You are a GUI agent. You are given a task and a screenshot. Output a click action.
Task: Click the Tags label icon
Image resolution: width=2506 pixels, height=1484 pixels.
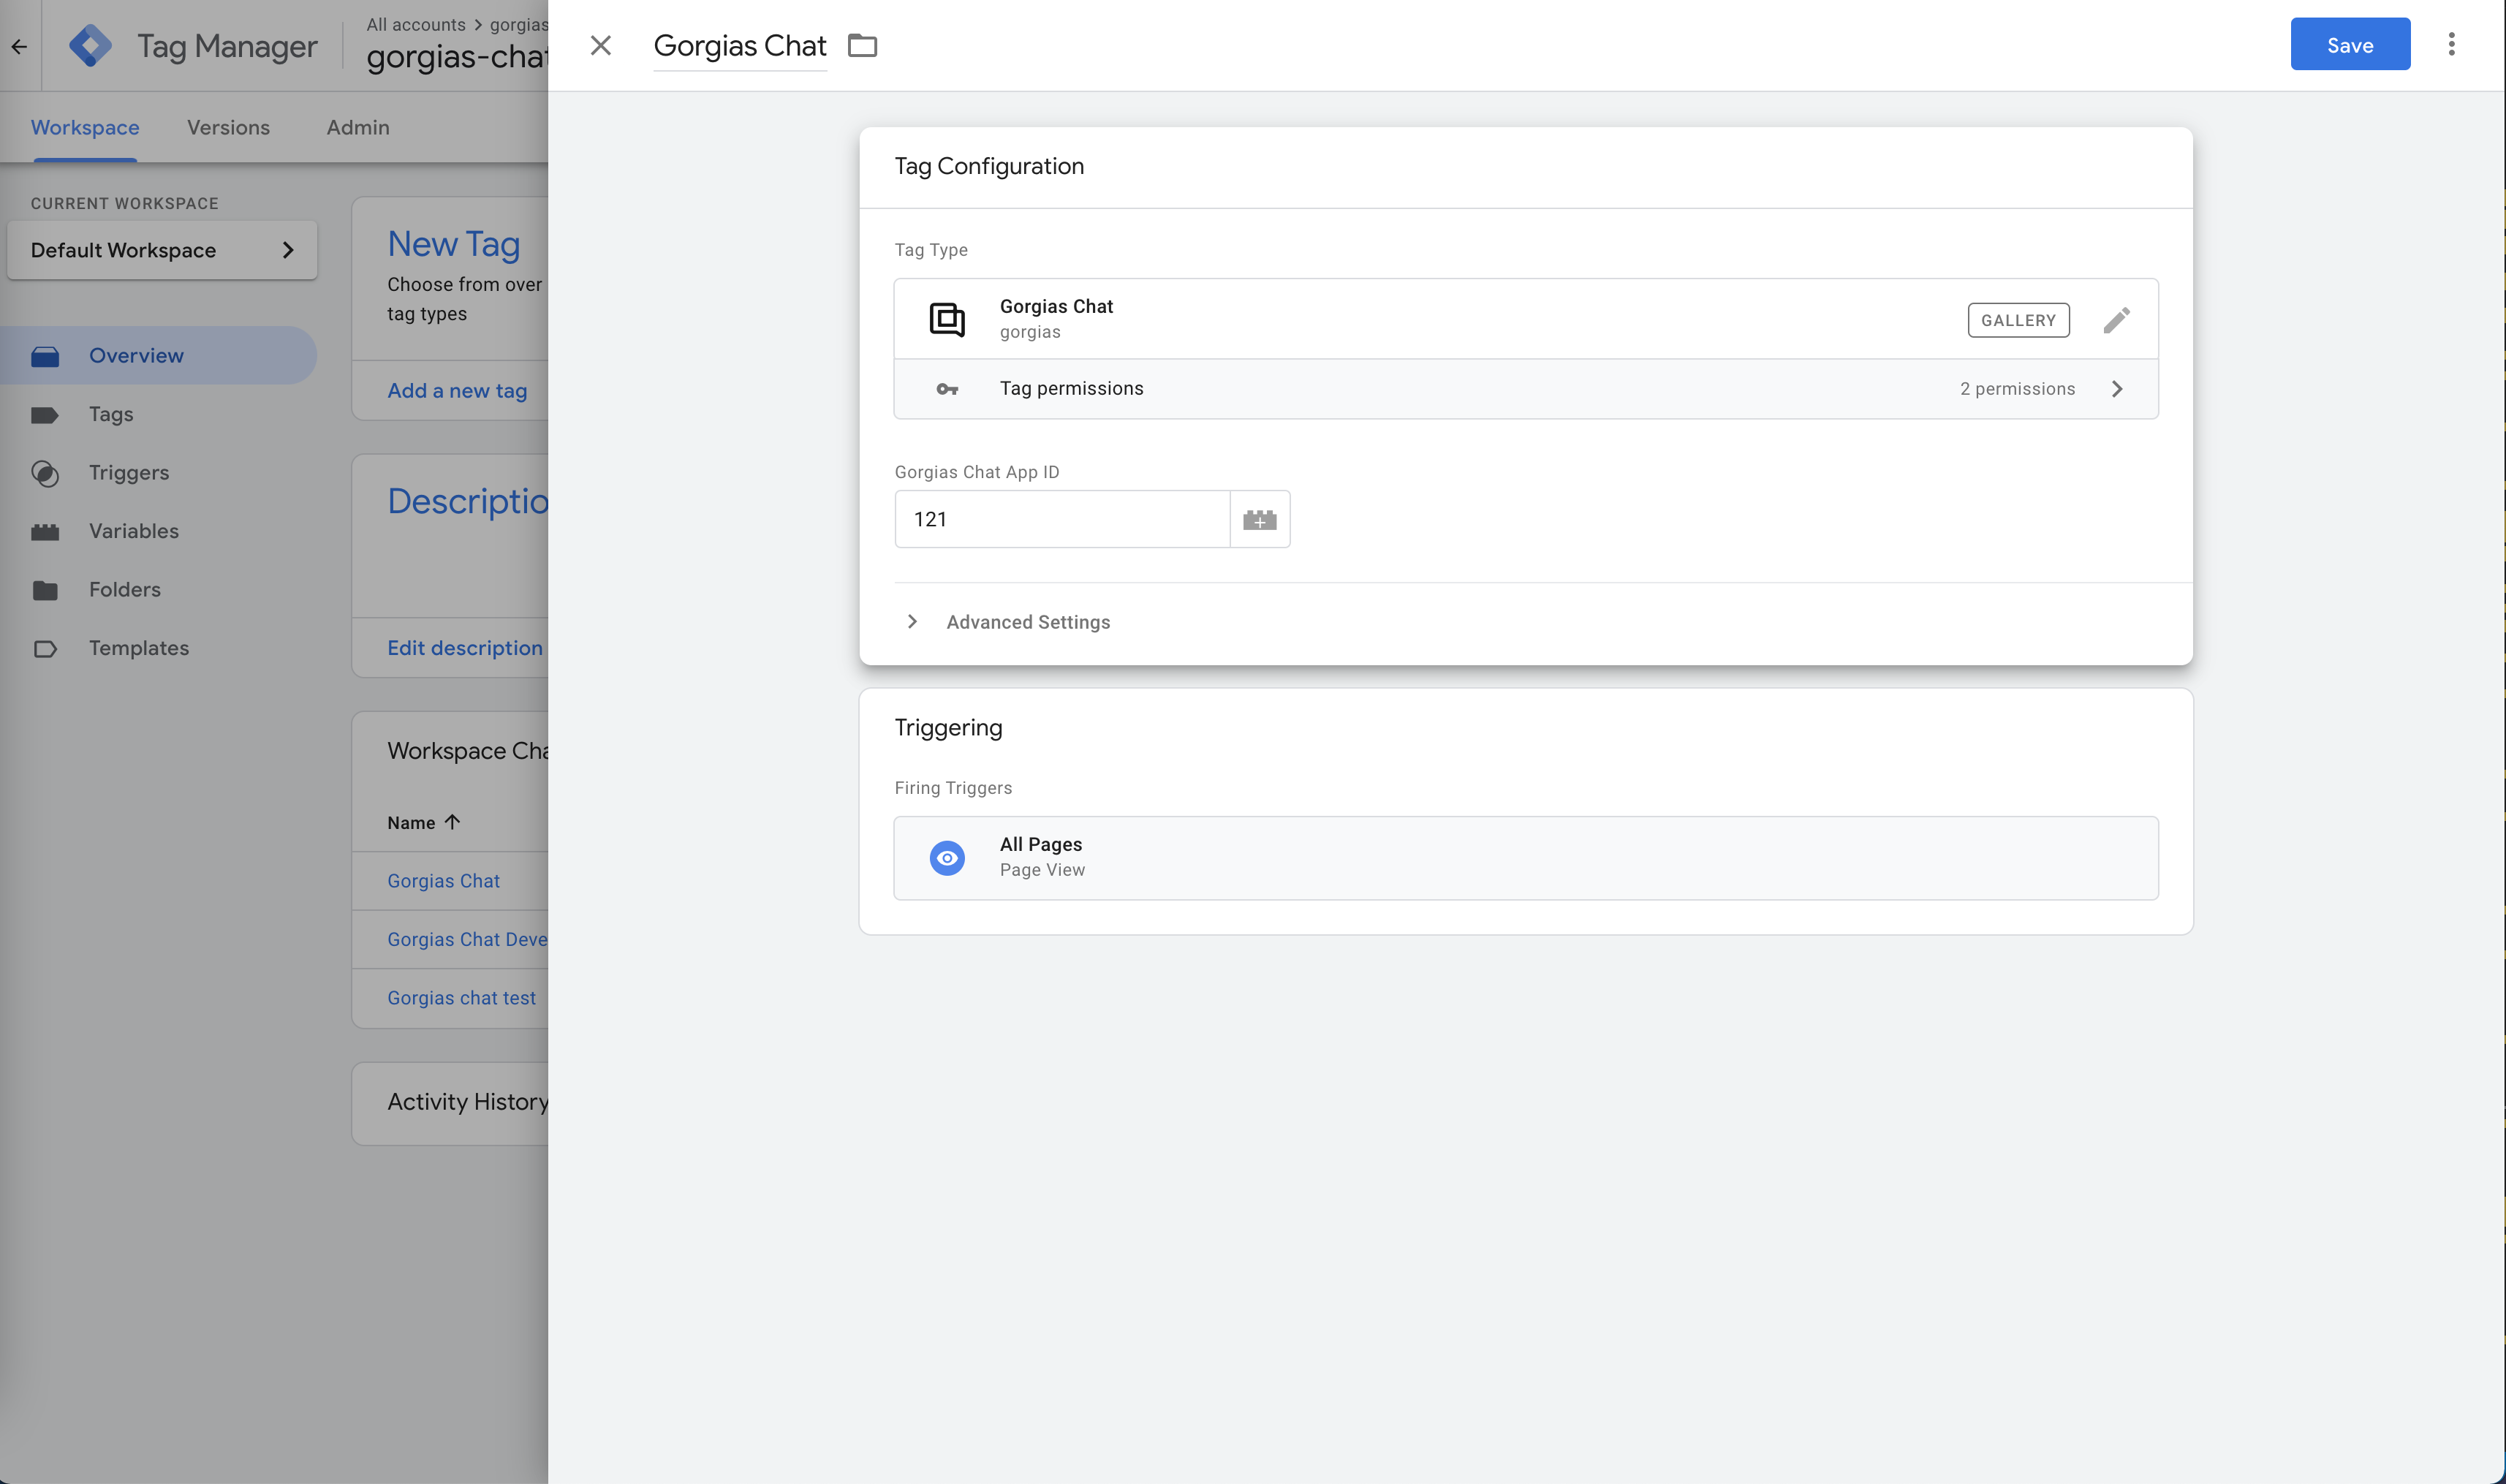(45, 415)
